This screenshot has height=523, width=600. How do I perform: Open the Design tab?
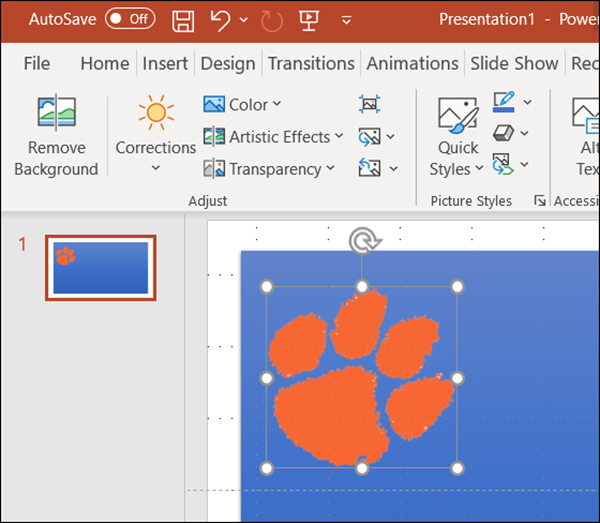coord(228,63)
